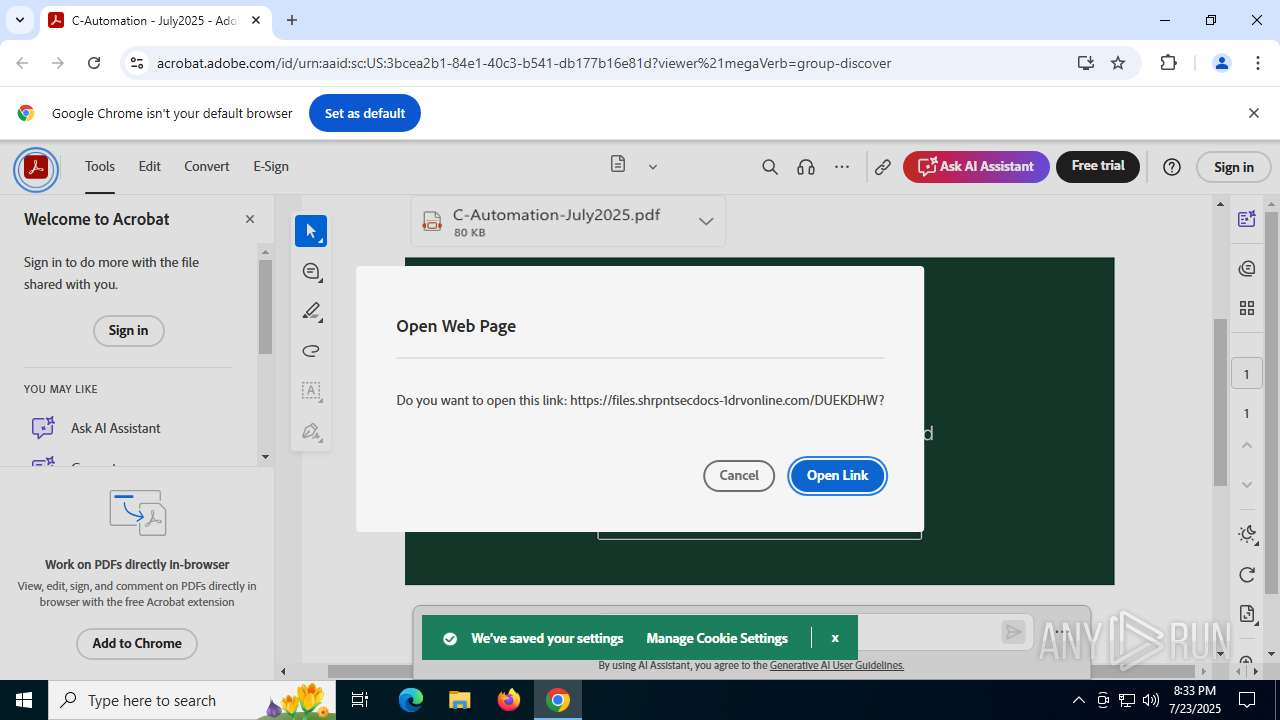Image resolution: width=1280 pixels, height=720 pixels.
Task: Click Sign in inside Welcome panel
Action: (x=128, y=330)
